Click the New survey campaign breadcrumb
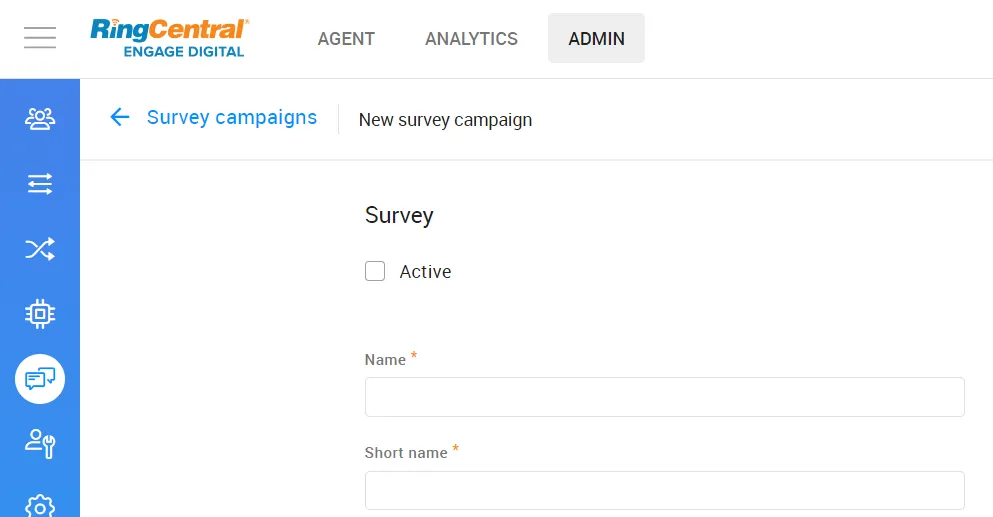 pyautogui.click(x=445, y=120)
